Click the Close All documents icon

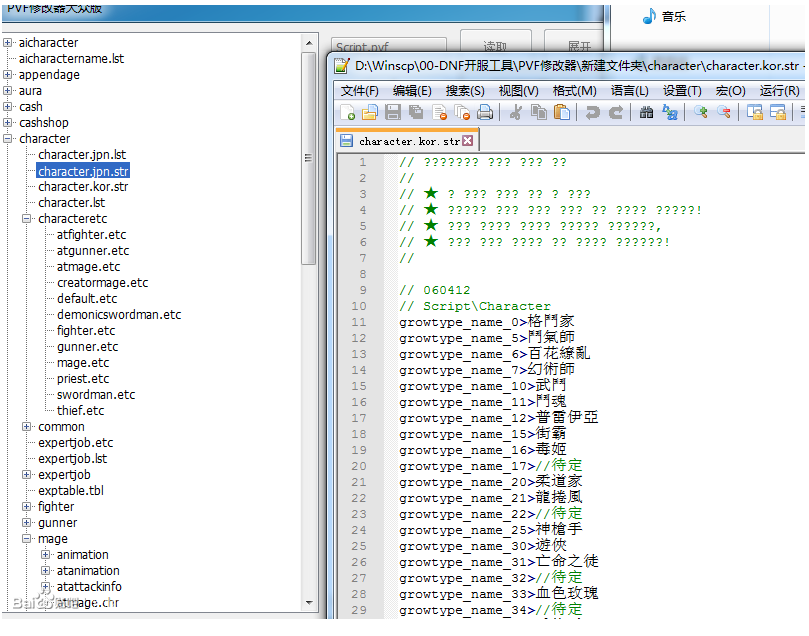462,112
